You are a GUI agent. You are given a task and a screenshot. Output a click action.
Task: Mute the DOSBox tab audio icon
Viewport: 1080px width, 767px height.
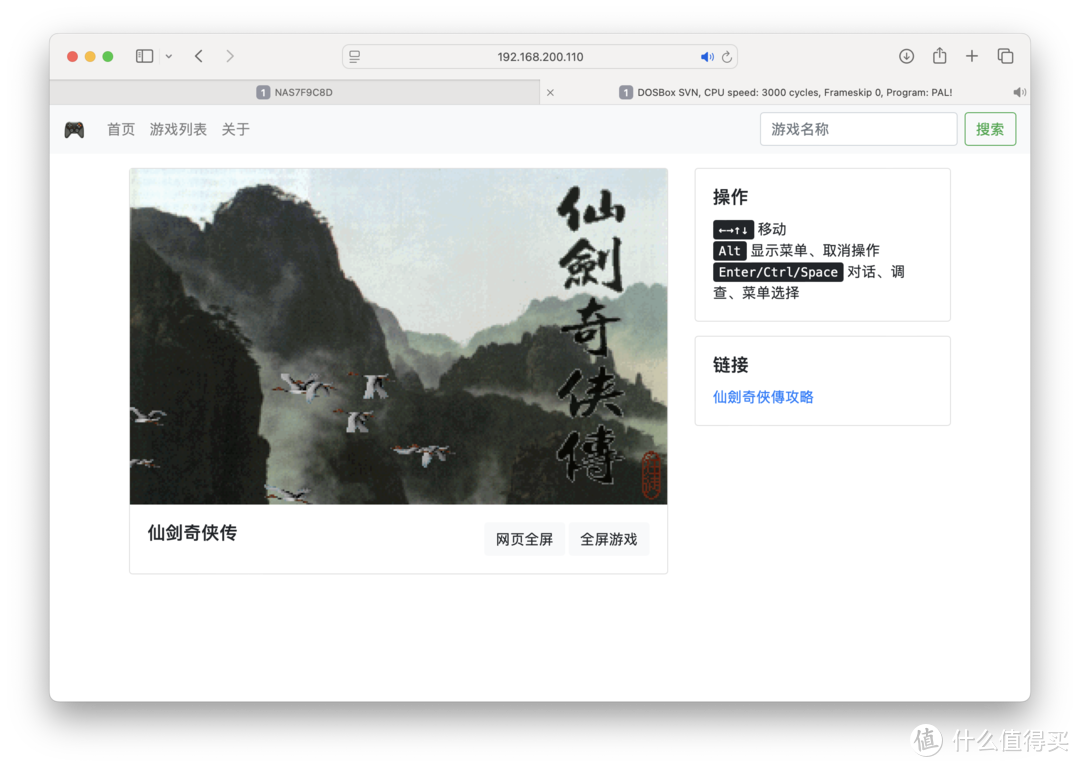click(1019, 91)
